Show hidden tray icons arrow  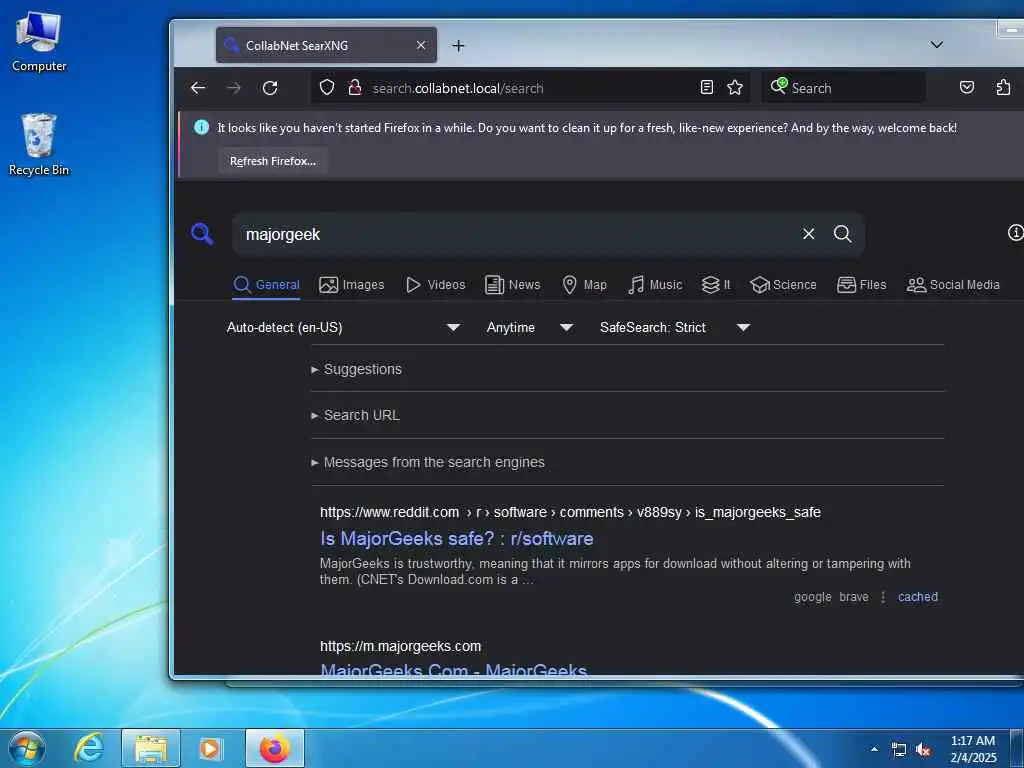point(874,749)
